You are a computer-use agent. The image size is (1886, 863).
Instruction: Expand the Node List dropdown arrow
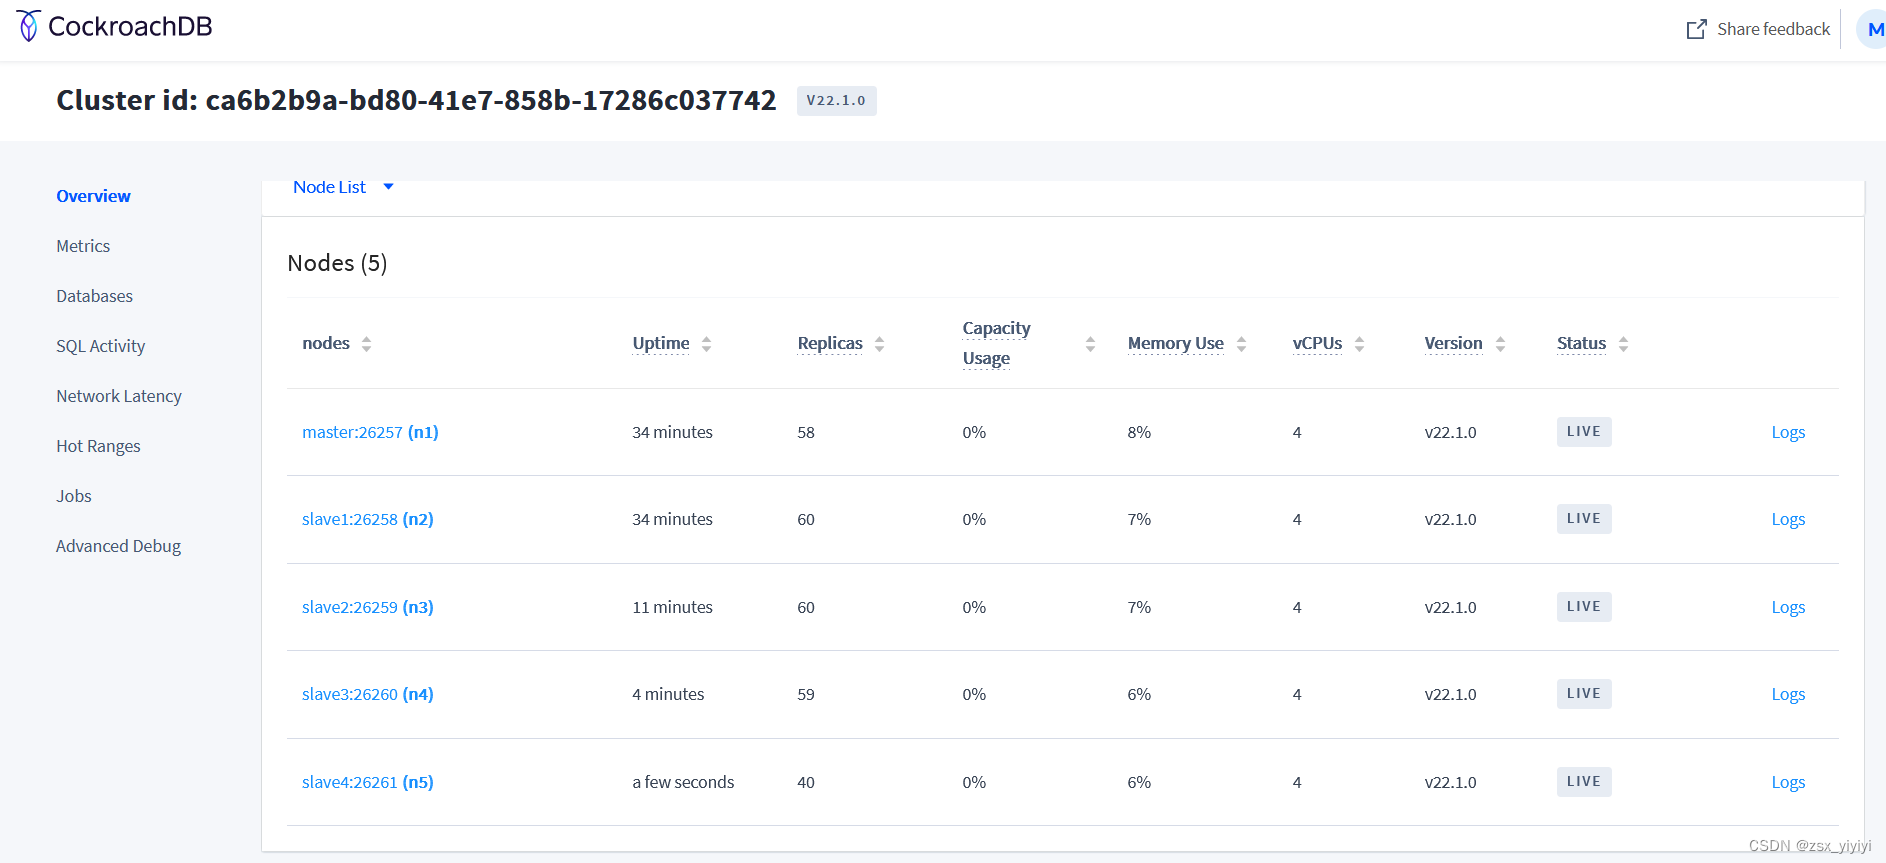coord(388,187)
